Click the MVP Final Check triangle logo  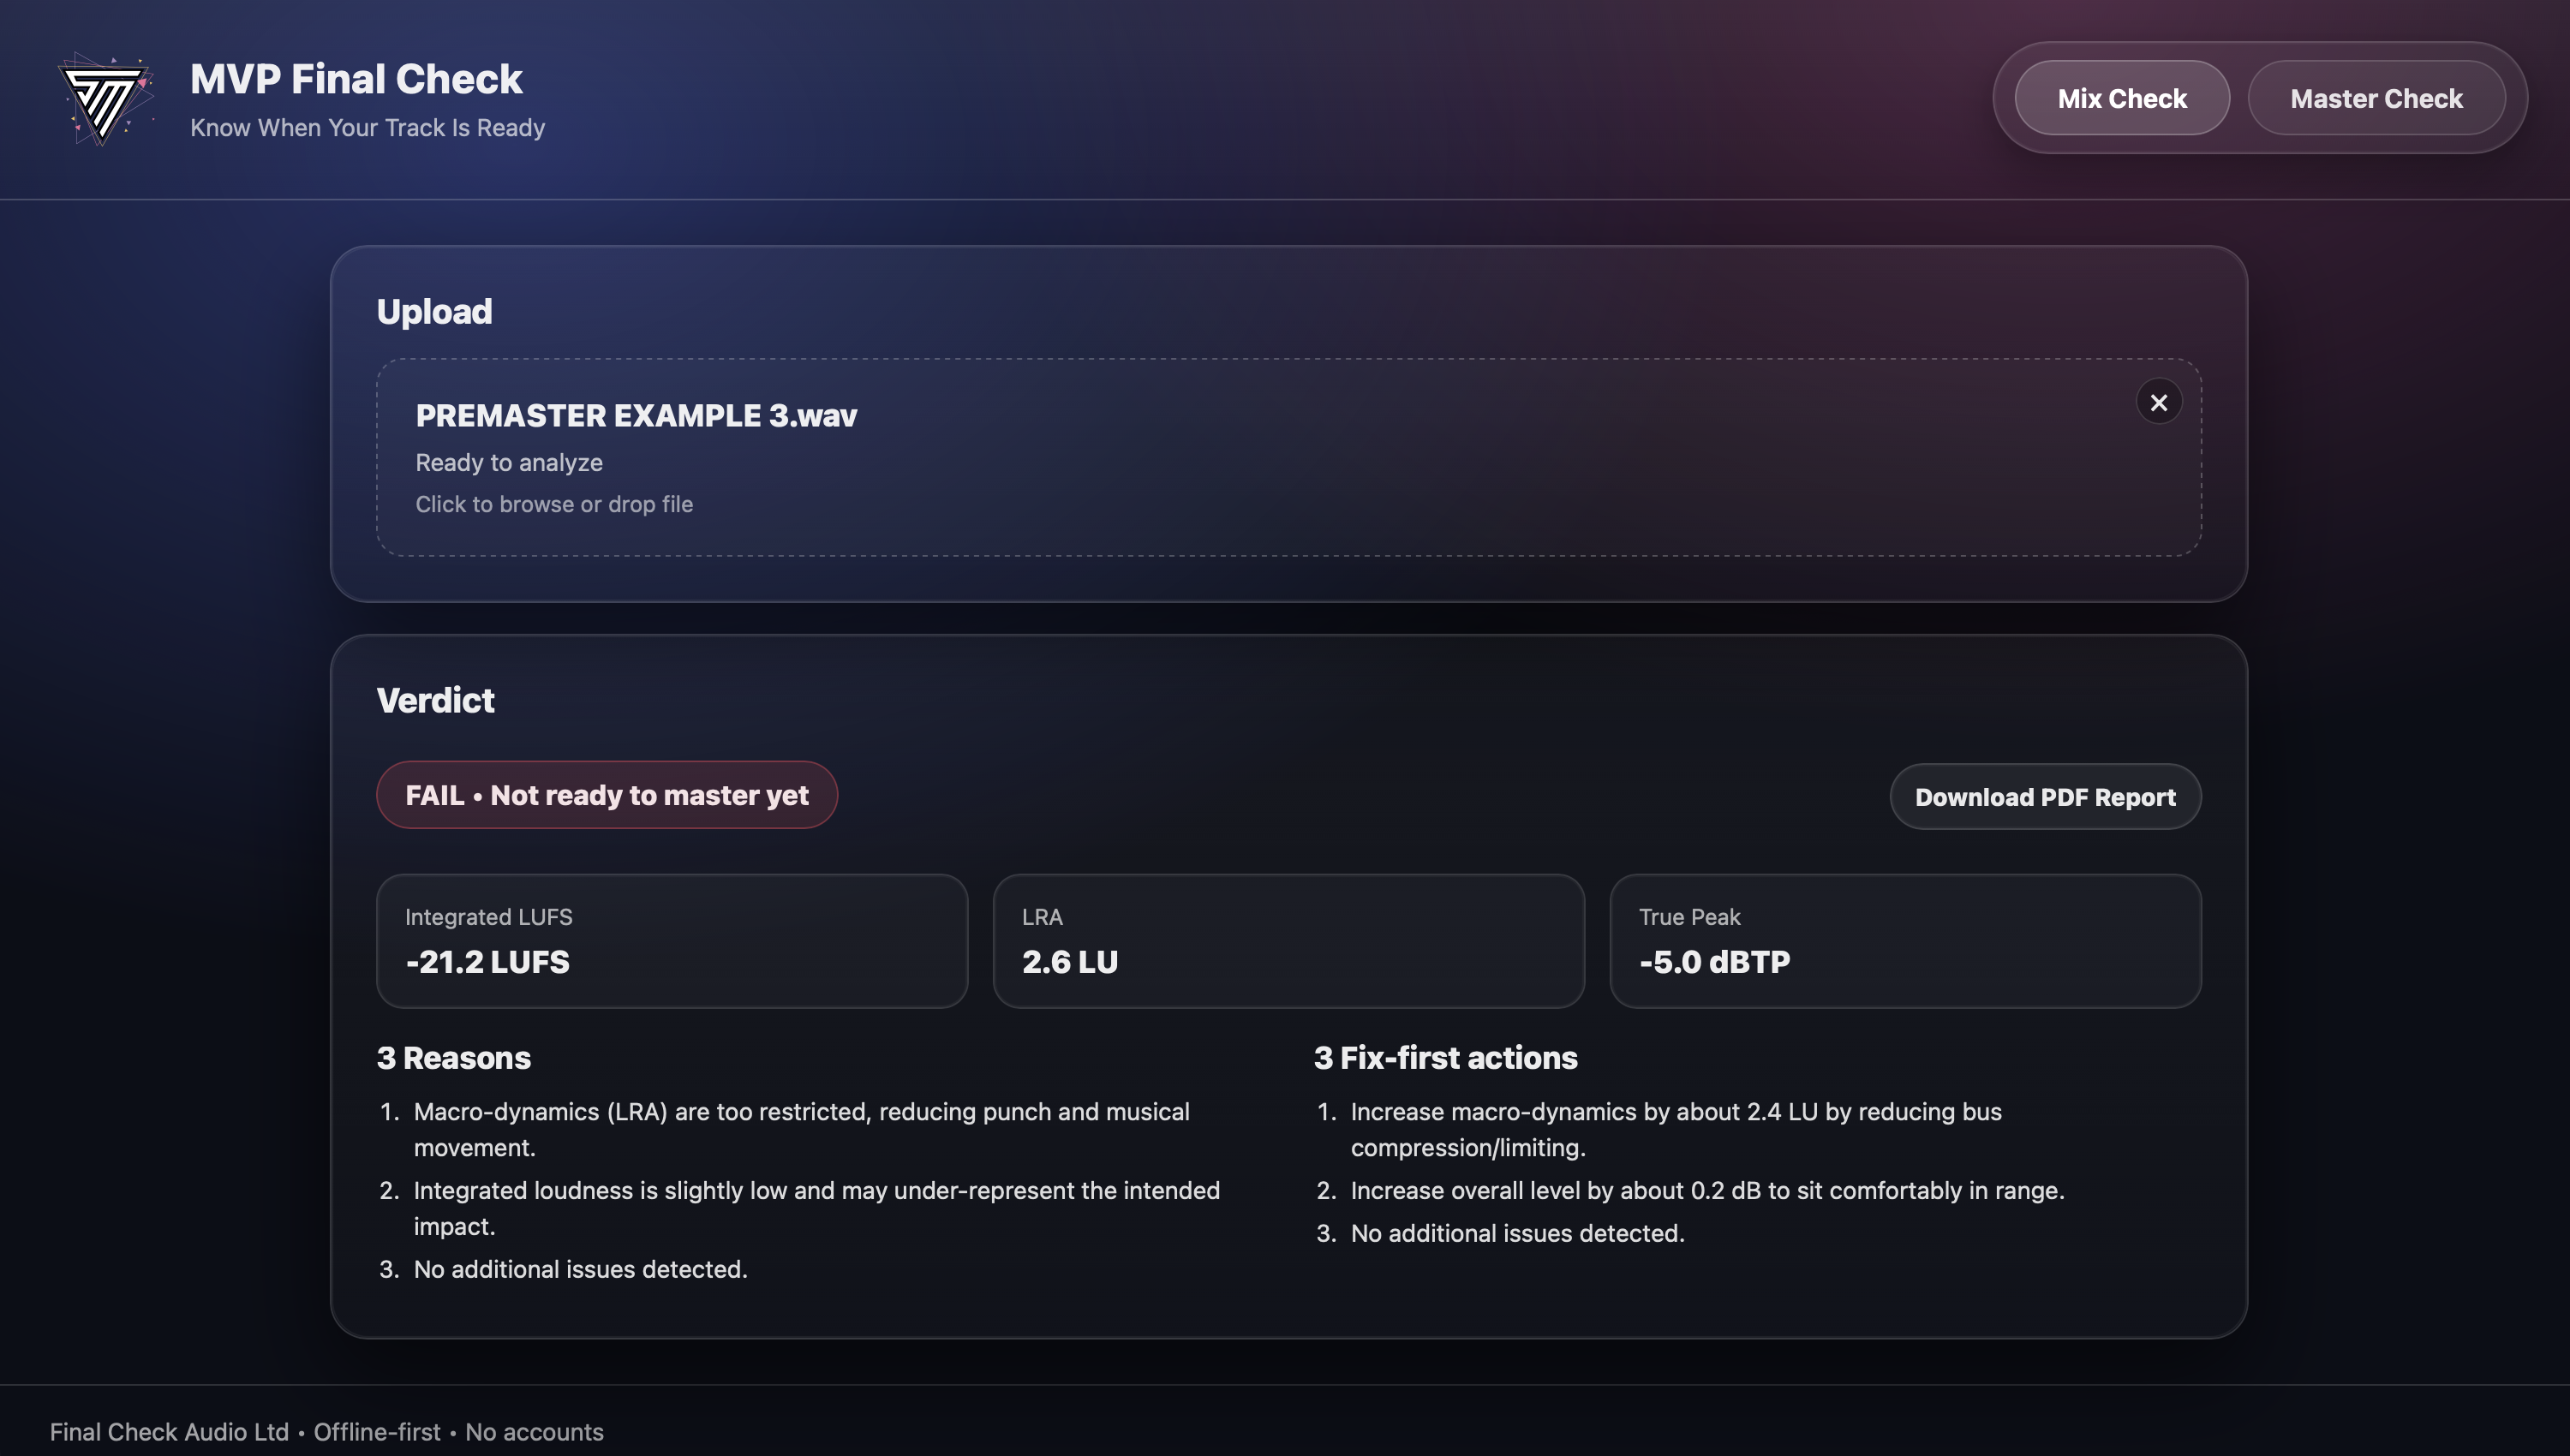(x=104, y=99)
